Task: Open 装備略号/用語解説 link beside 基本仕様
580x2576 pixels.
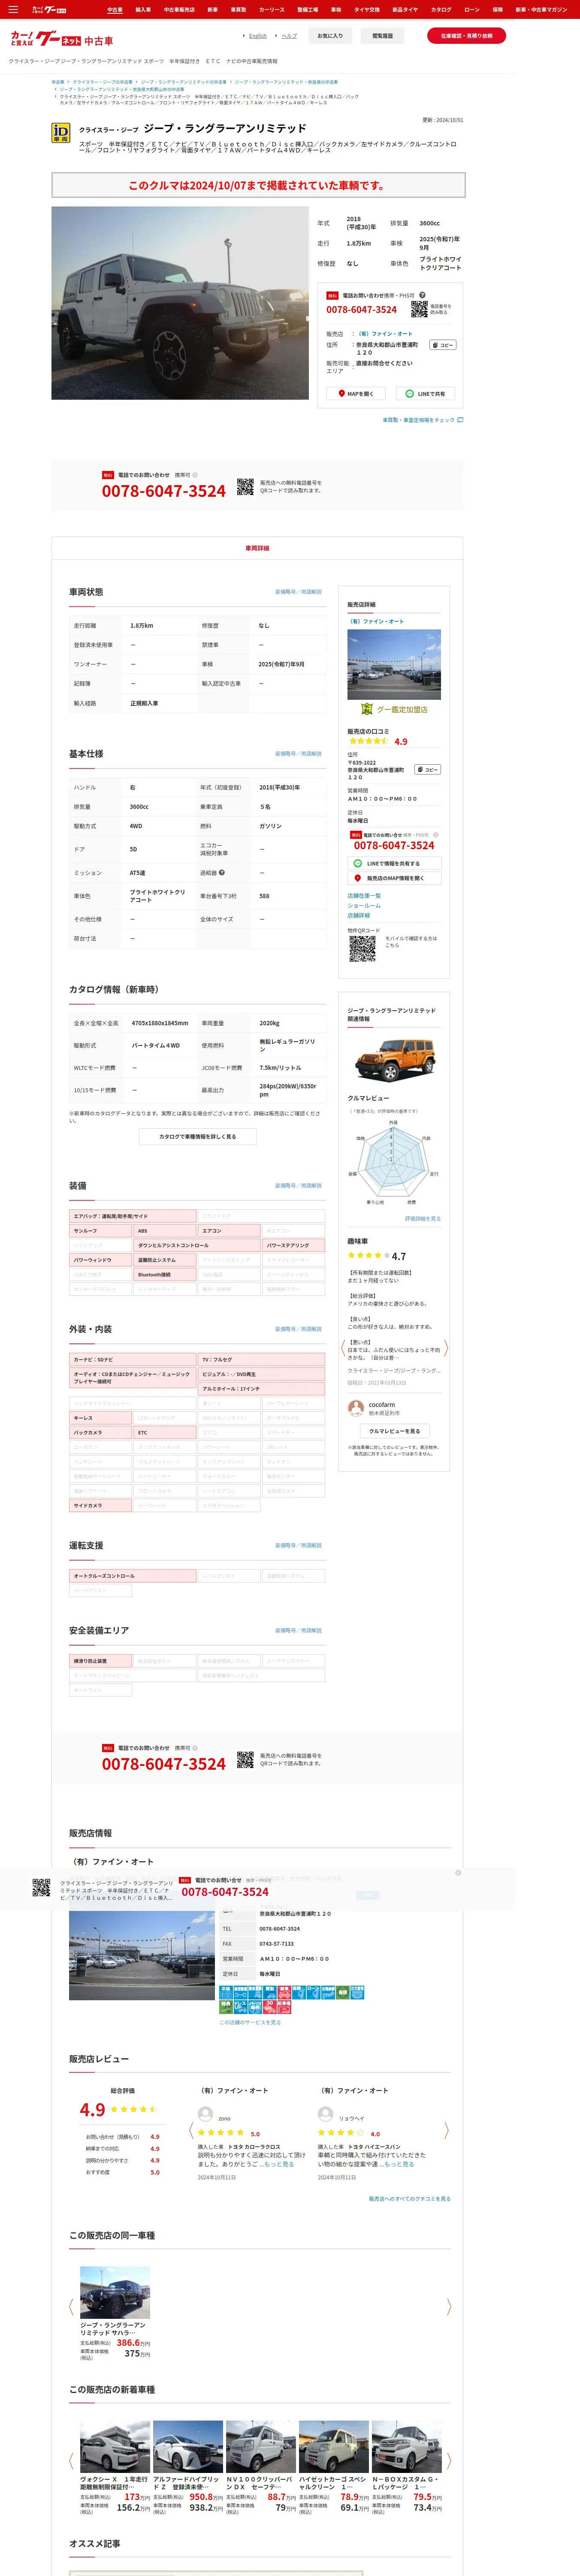Action: coord(298,754)
